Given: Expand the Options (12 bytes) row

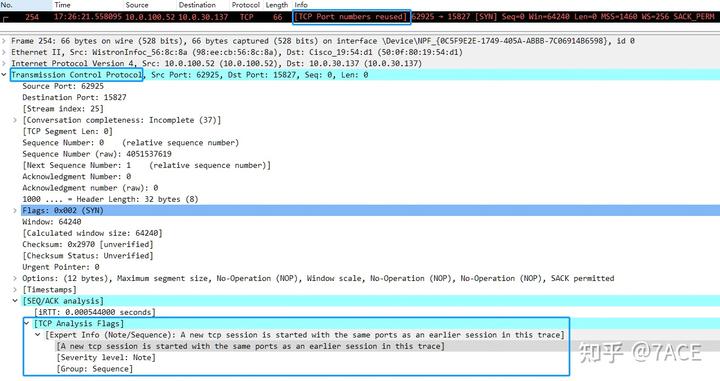Looking at the screenshot, I should [15, 279].
